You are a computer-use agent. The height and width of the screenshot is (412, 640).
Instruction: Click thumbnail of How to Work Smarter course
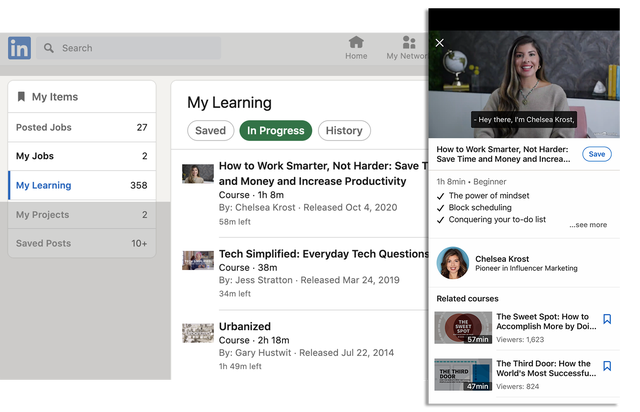(198, 174)
